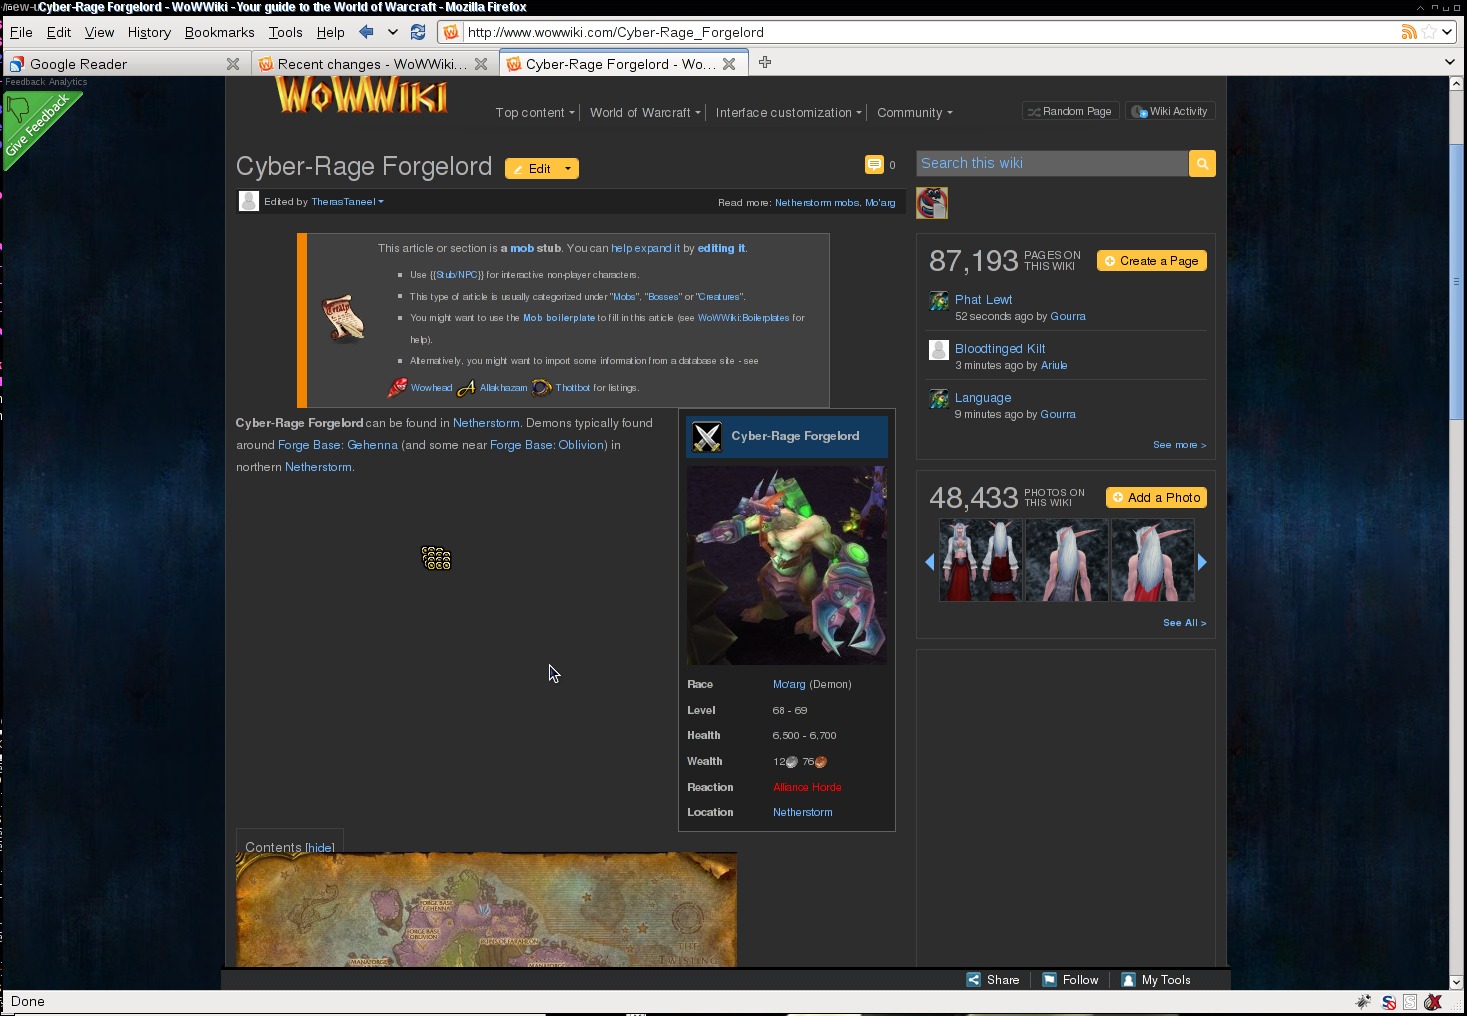
Task: Close the Cyber-Rage Forgelord tab
Action: click(x=729, y=64)
